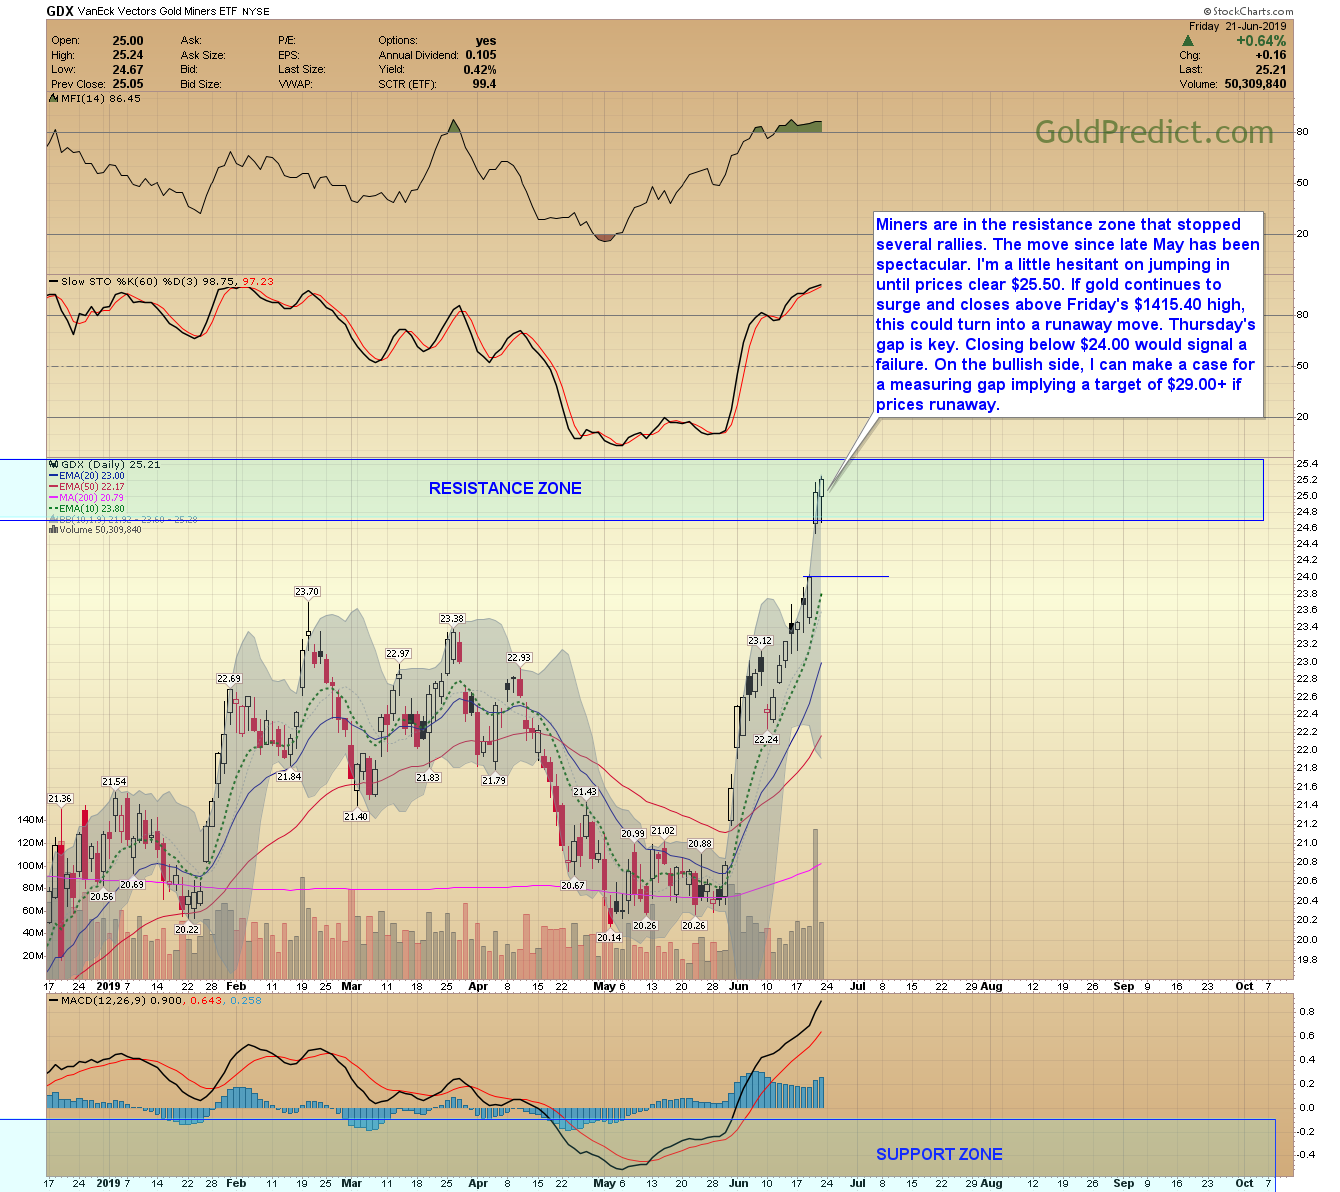Click the Options value "yes"
The image size is (1340, 1192).
(486, 41)
